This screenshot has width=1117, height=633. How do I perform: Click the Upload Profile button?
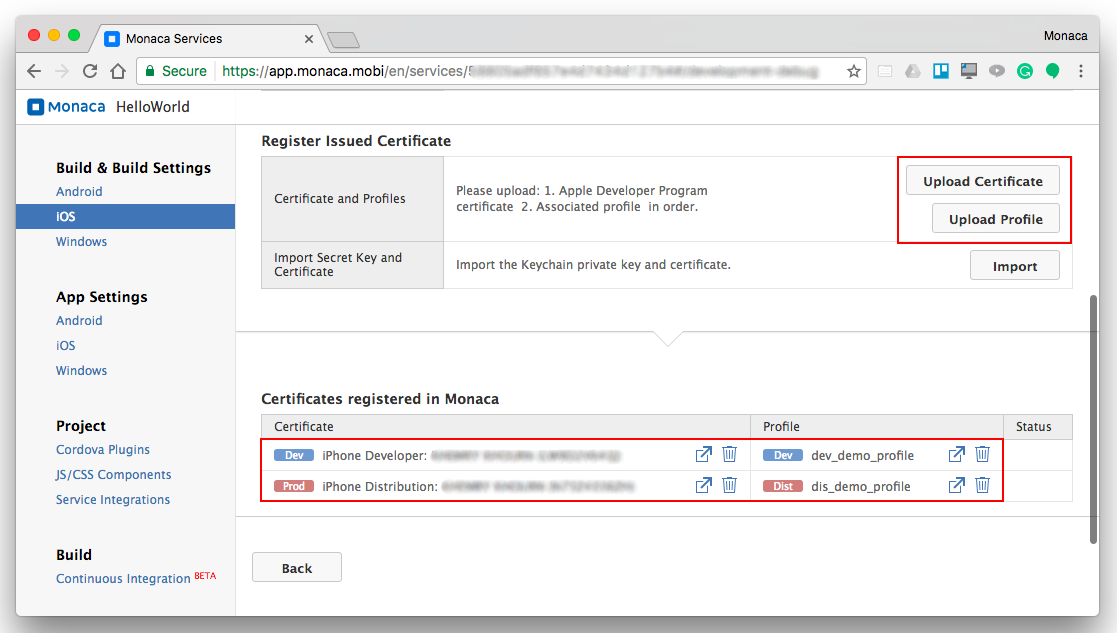[995, 219]
